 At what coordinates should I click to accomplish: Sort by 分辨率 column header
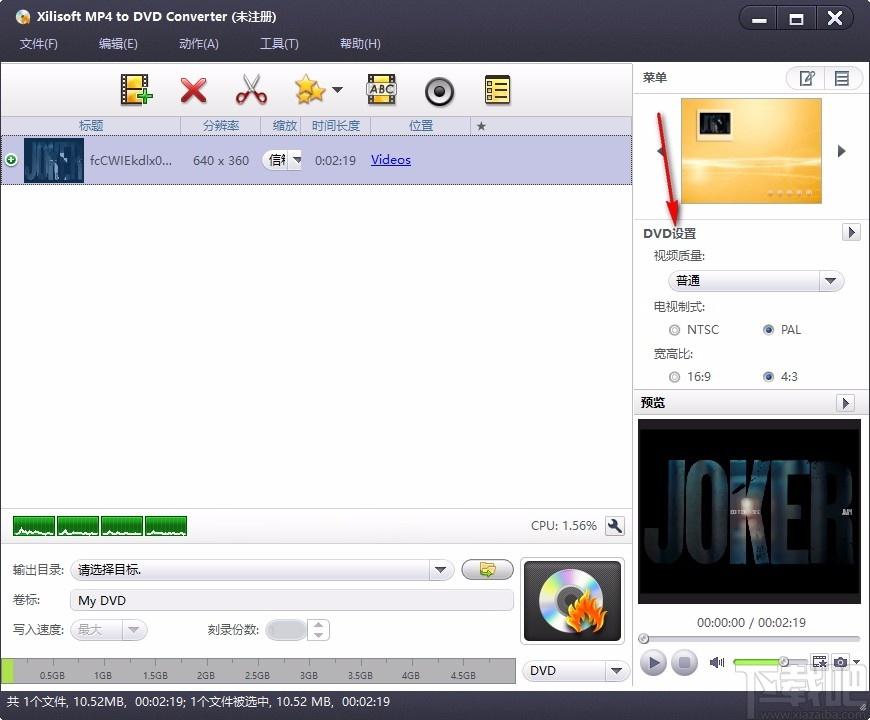pos(221,126)
